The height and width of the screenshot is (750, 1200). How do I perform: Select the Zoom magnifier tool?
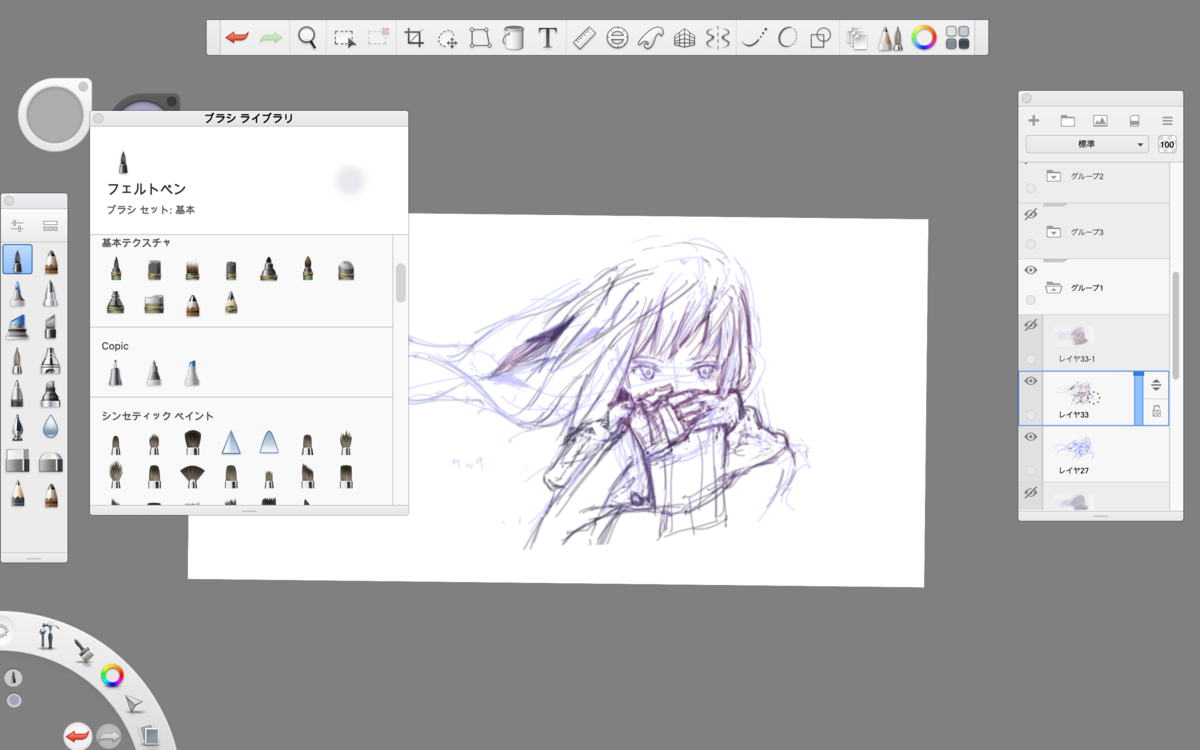coord(307,38)
